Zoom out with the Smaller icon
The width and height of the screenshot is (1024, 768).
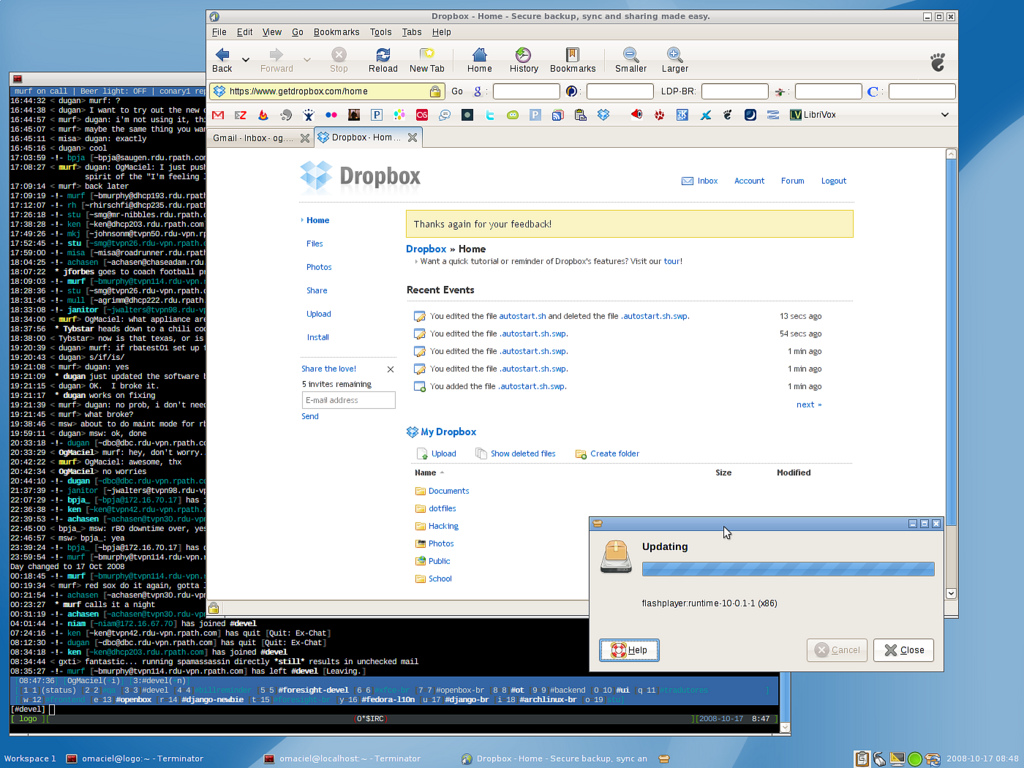(x=630, y=59)
